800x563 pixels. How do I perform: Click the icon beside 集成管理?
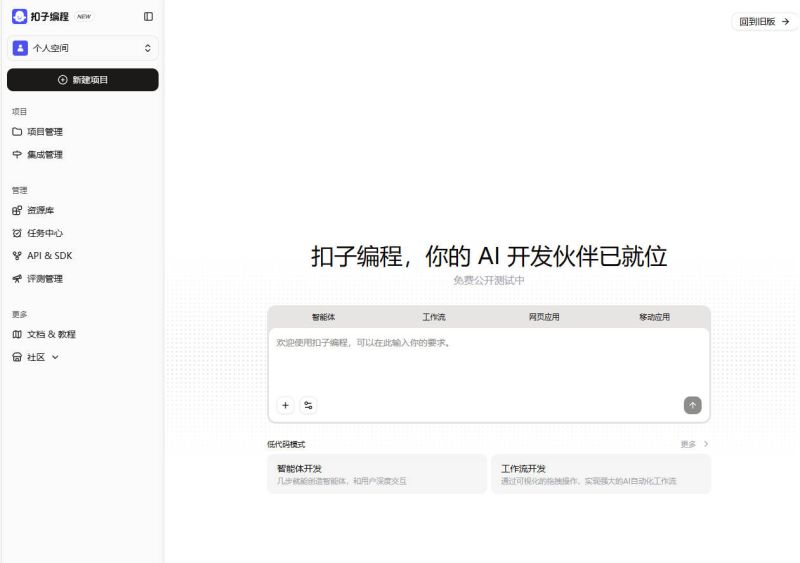point(17,155)
